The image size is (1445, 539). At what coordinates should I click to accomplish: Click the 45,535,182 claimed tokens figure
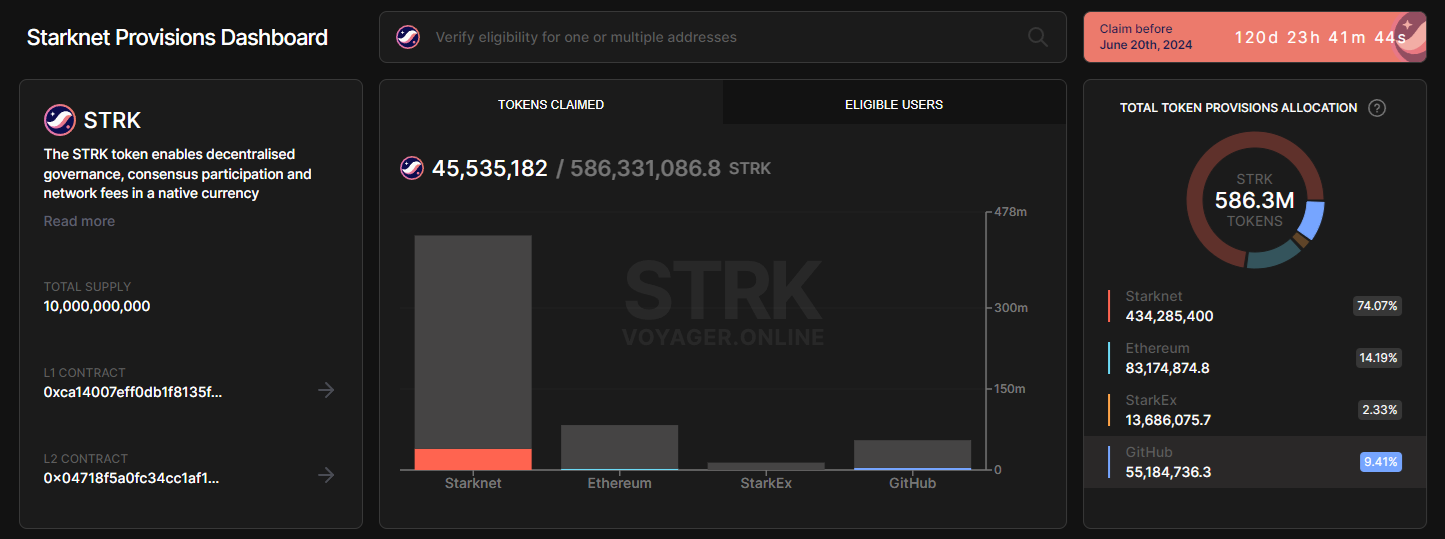490,168
